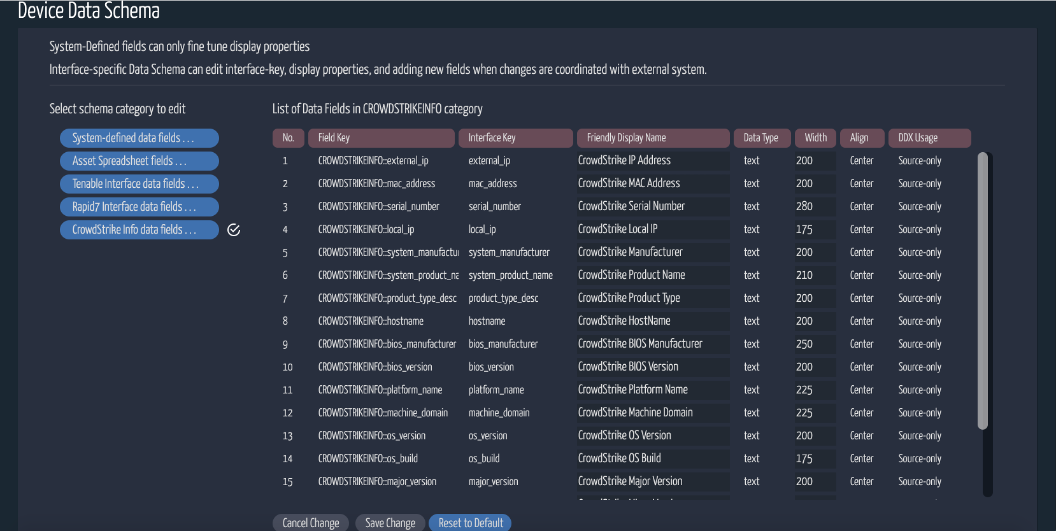Edit CrowdStrike OS Version display name
The width and height of the screenshot is (1056, 532).
(x=653, y=436)
